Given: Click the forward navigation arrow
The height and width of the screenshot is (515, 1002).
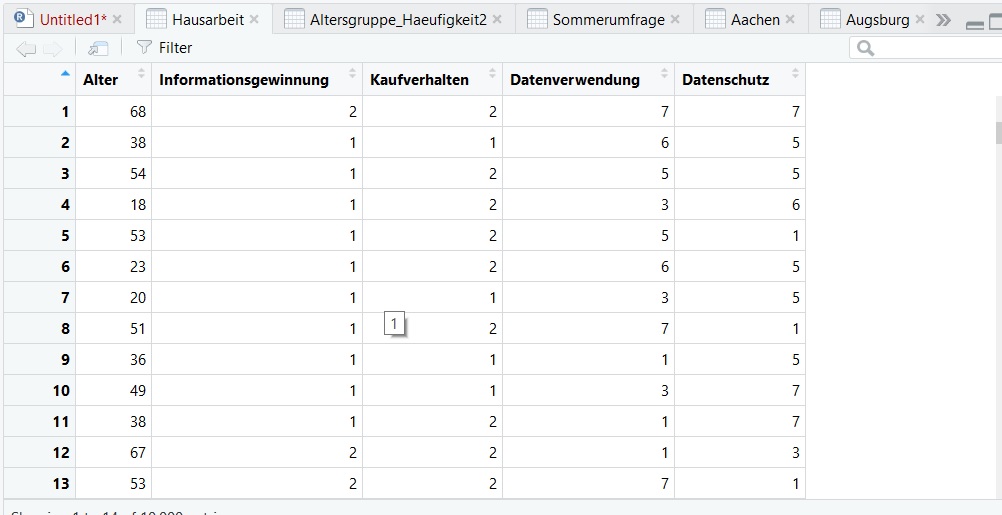Looking at the screenshot, I should (52, 48).
